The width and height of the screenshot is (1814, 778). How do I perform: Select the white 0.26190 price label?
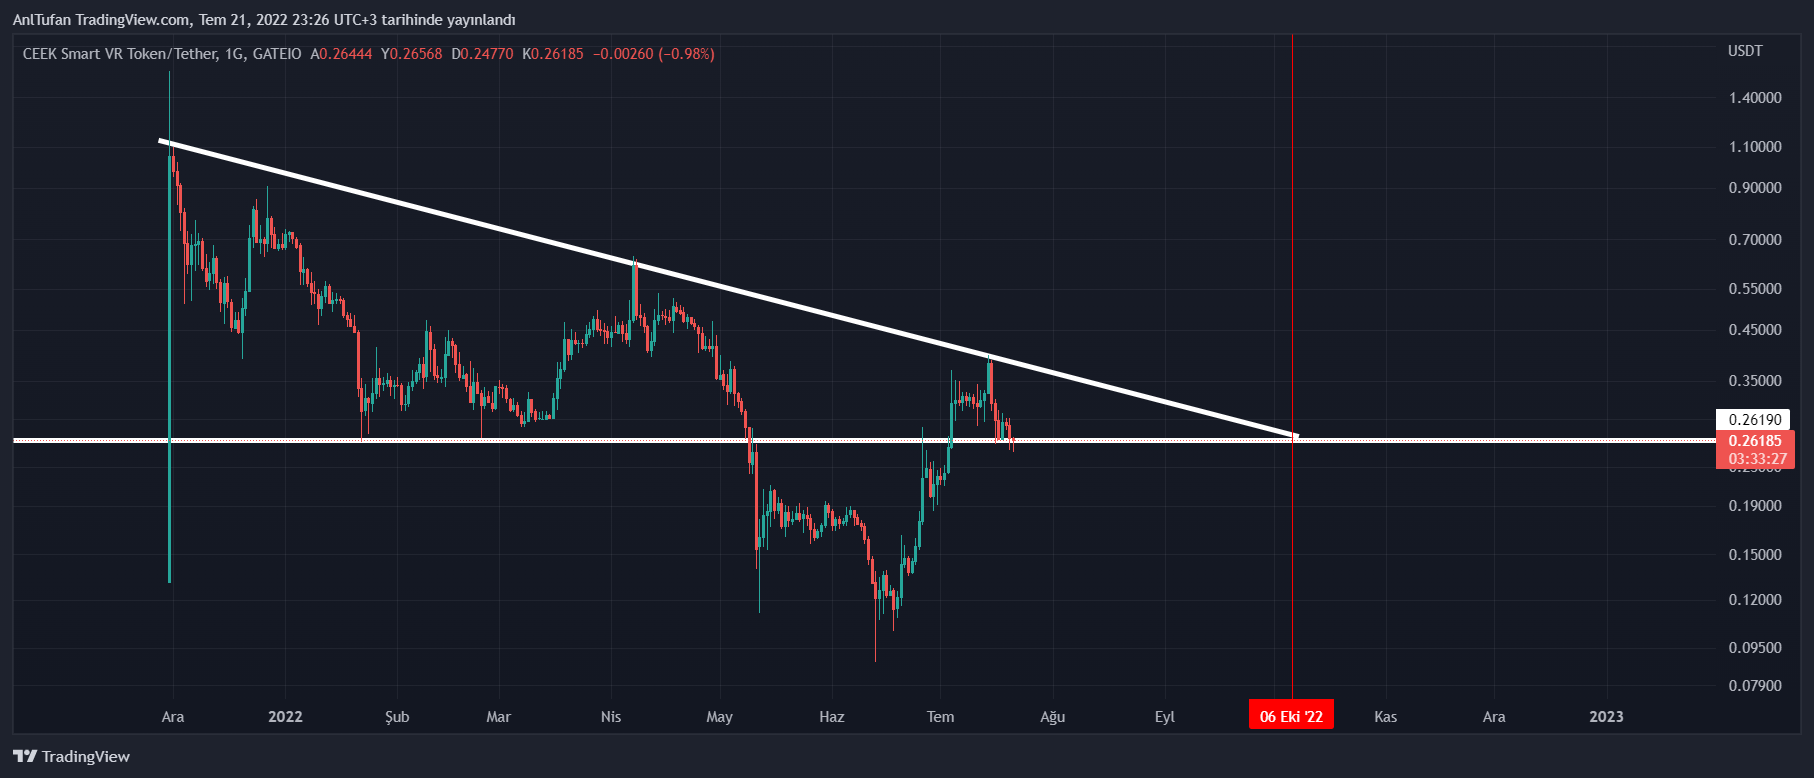(1755, 420)
